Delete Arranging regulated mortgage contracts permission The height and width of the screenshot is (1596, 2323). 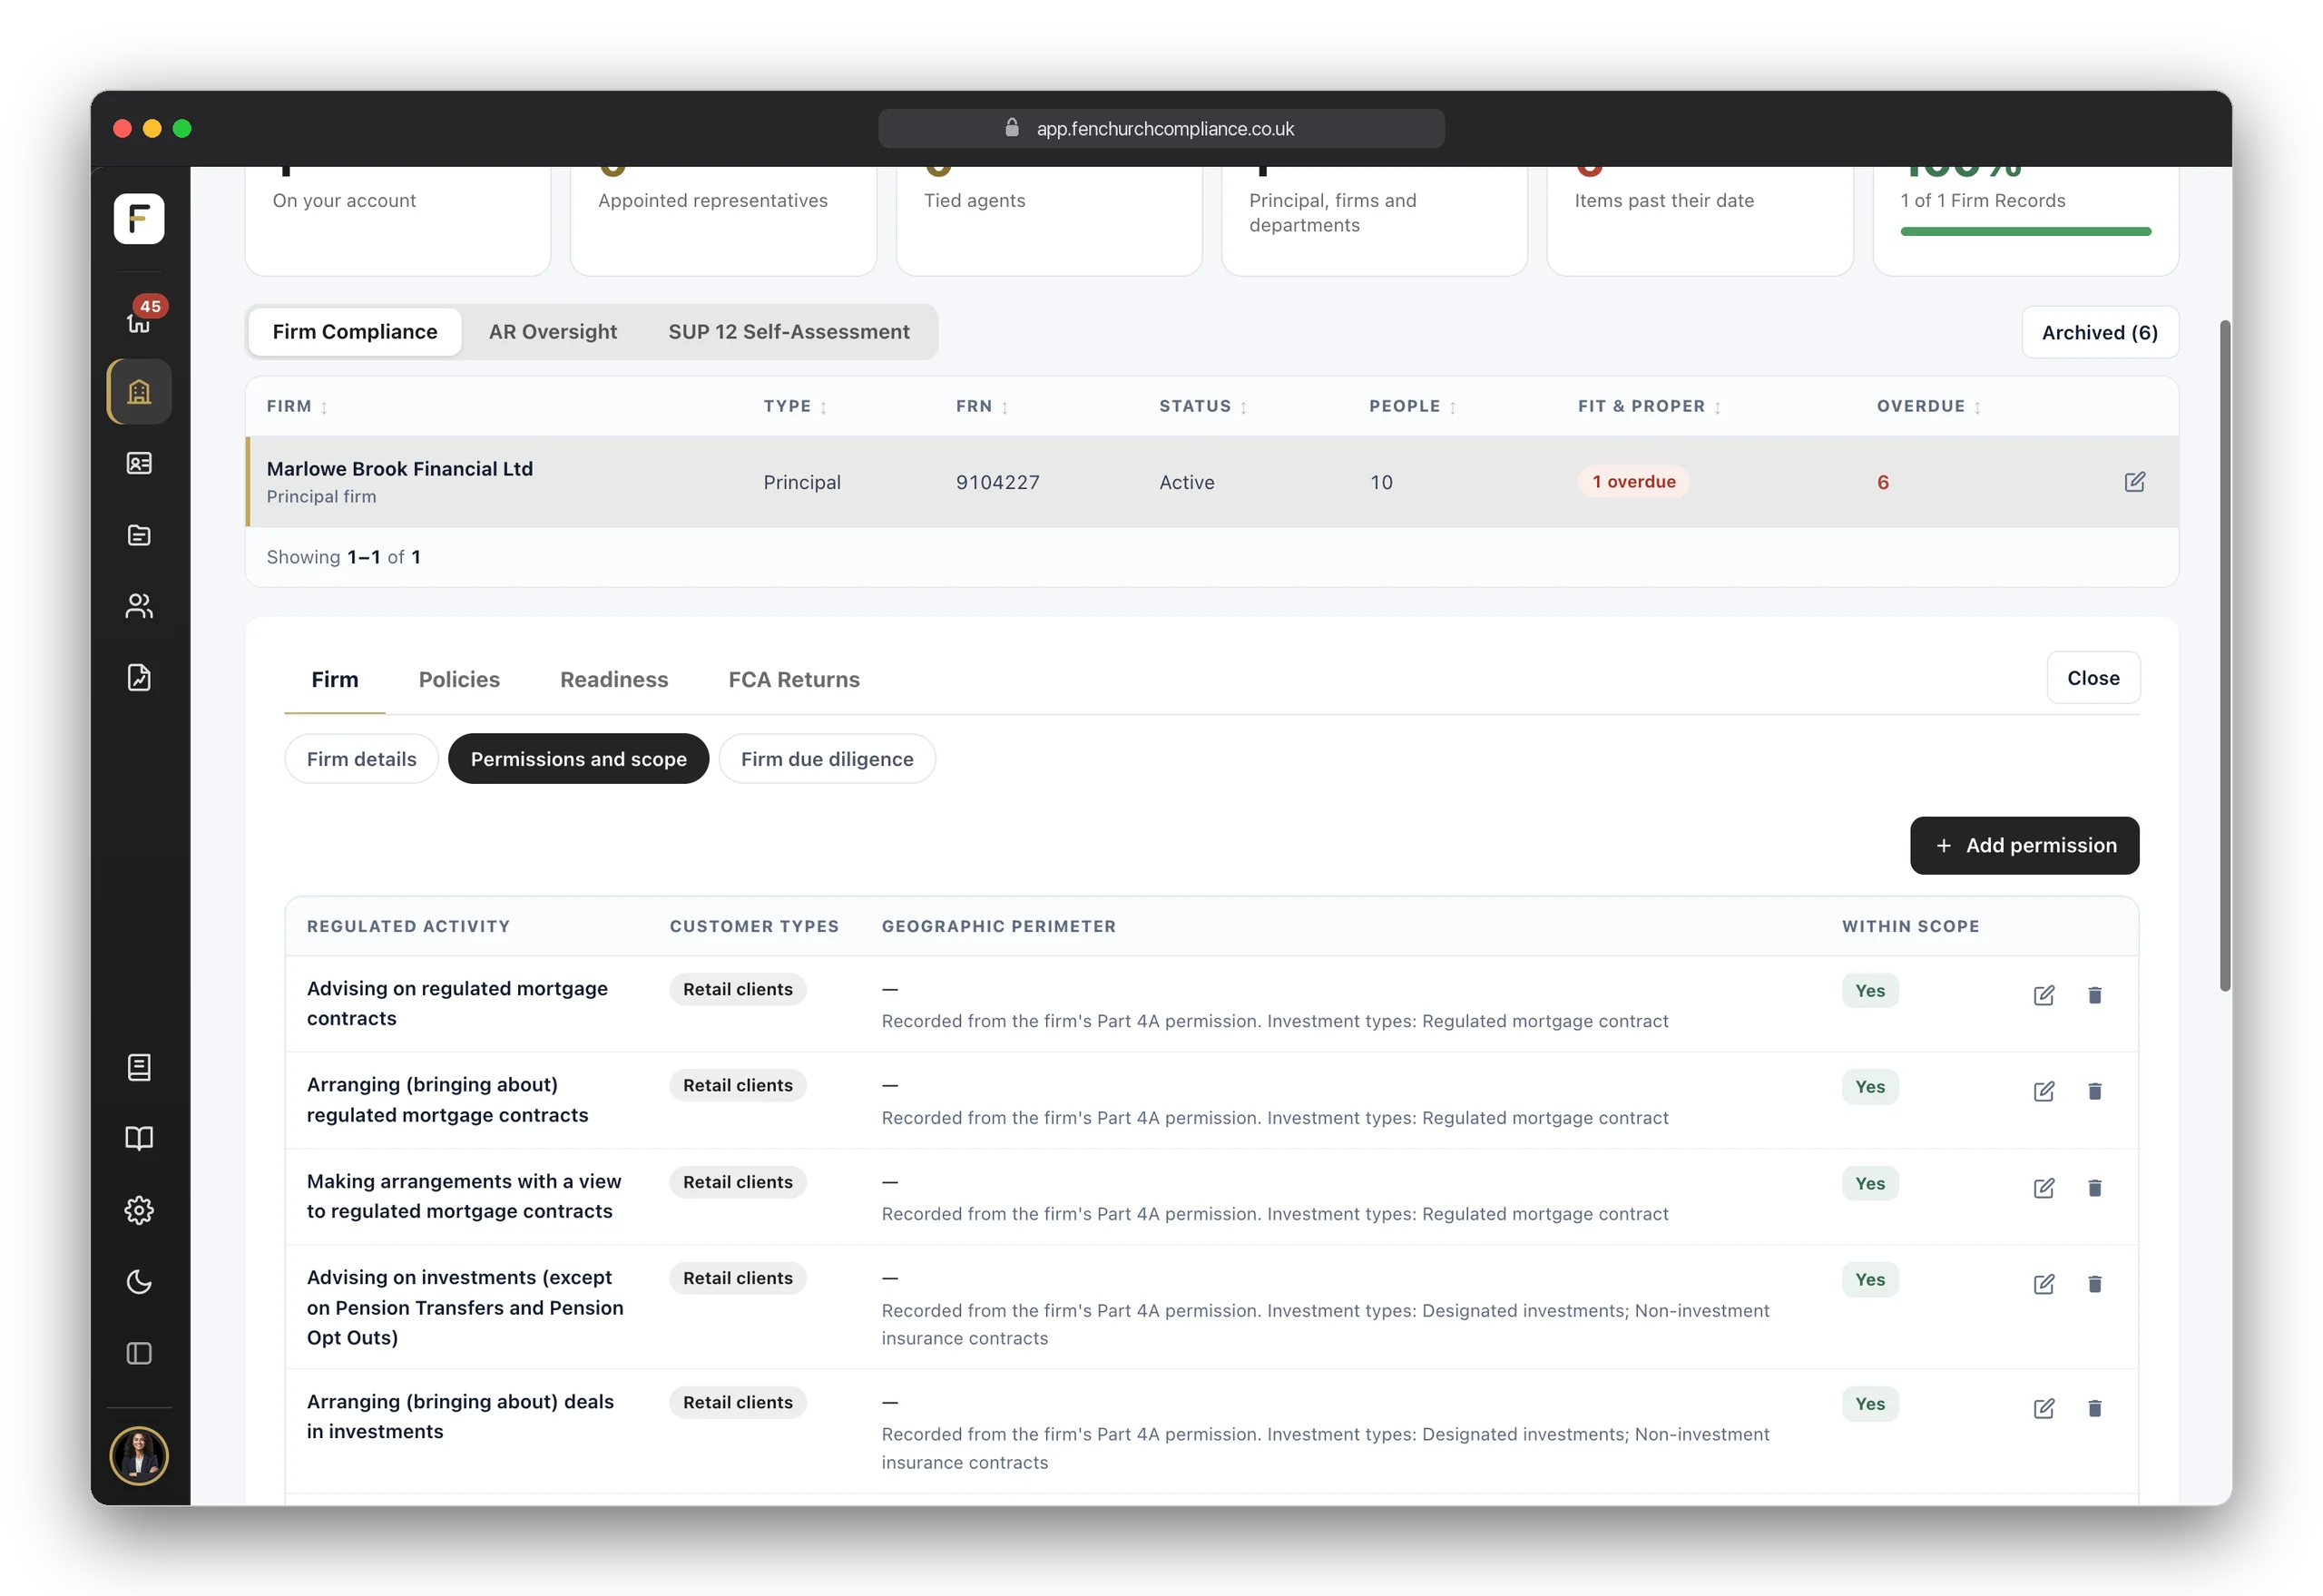tap(2094, 1091)
